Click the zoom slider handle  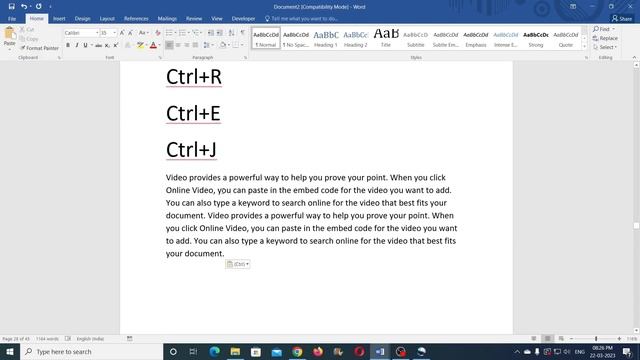pyautogui.click(x=596, y=339)
